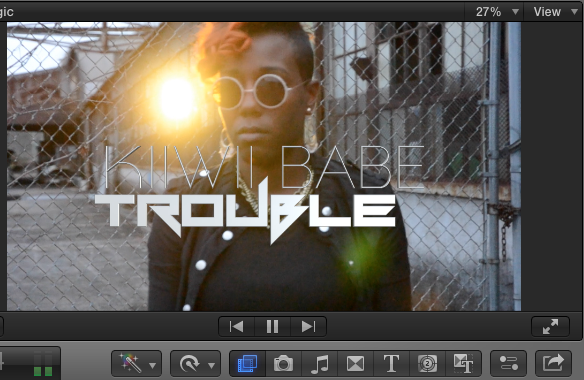Image resolution: width=584 pixels, height=380 pixels.
Task: Toggle the green audio meters display
Action: 43,363
